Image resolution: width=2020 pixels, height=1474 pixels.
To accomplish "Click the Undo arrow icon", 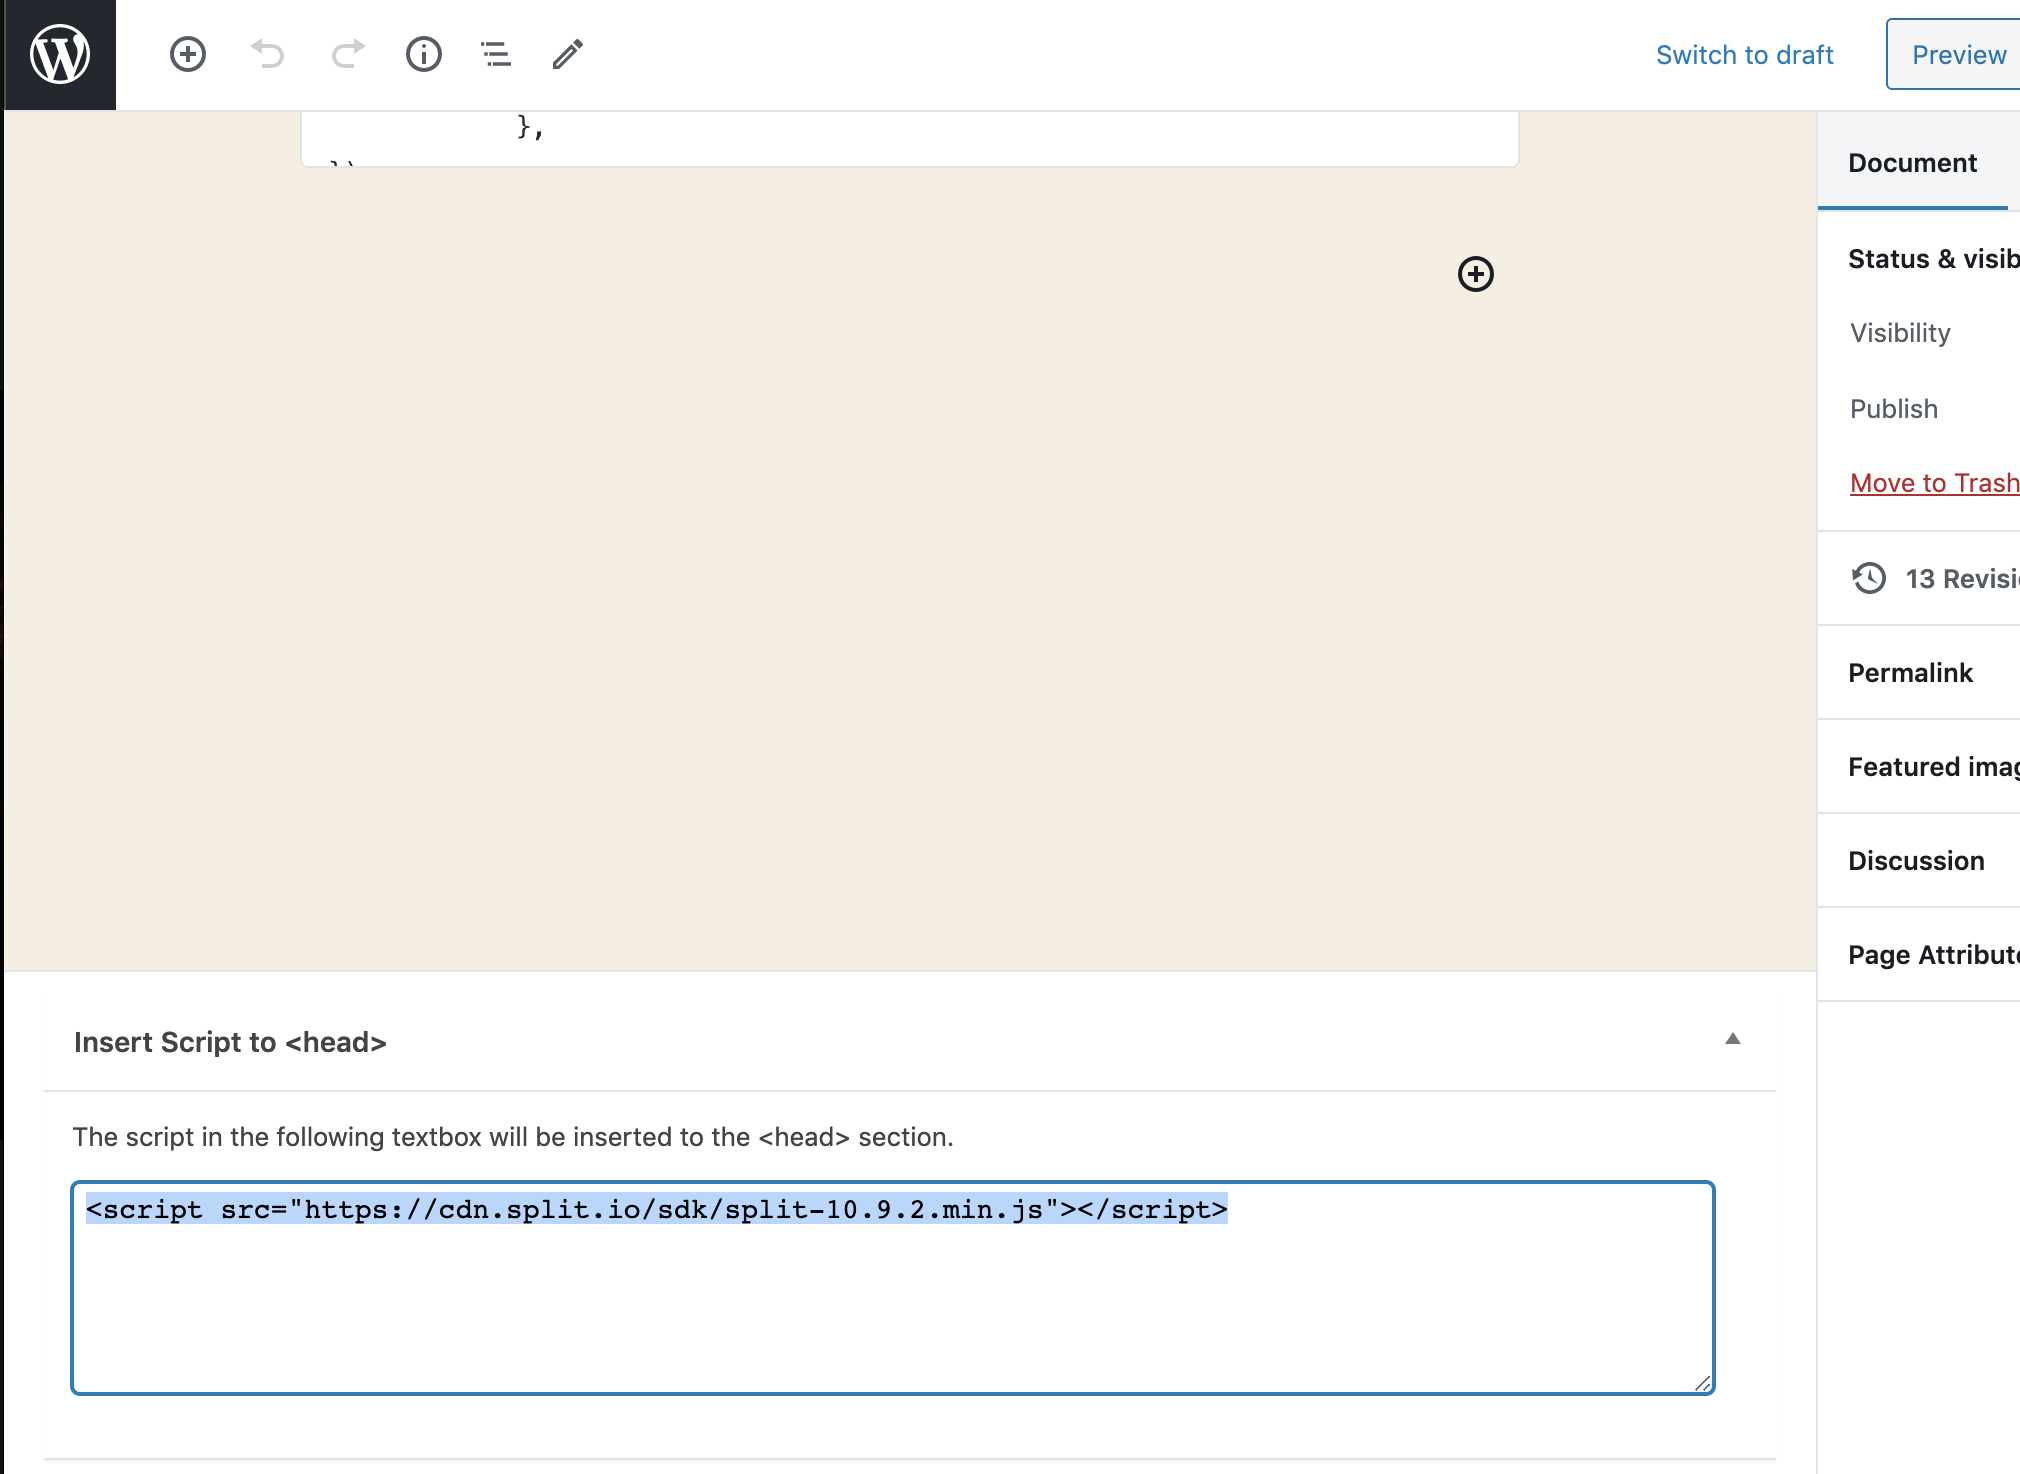I will (267, 54).
